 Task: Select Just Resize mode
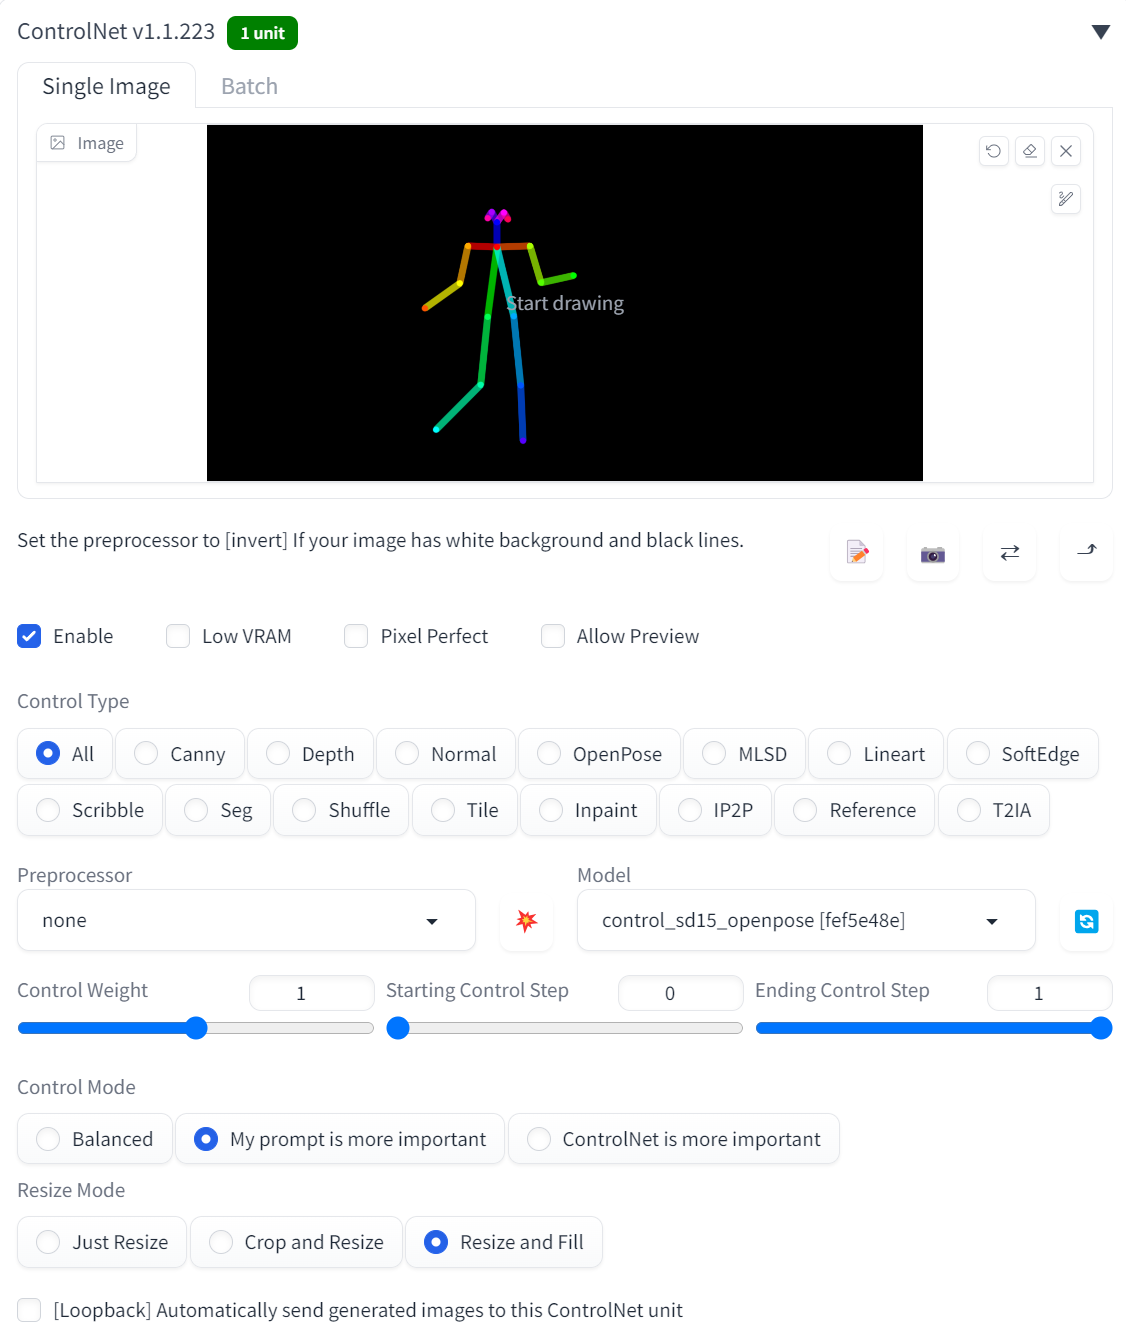[x=102, y=1242]
